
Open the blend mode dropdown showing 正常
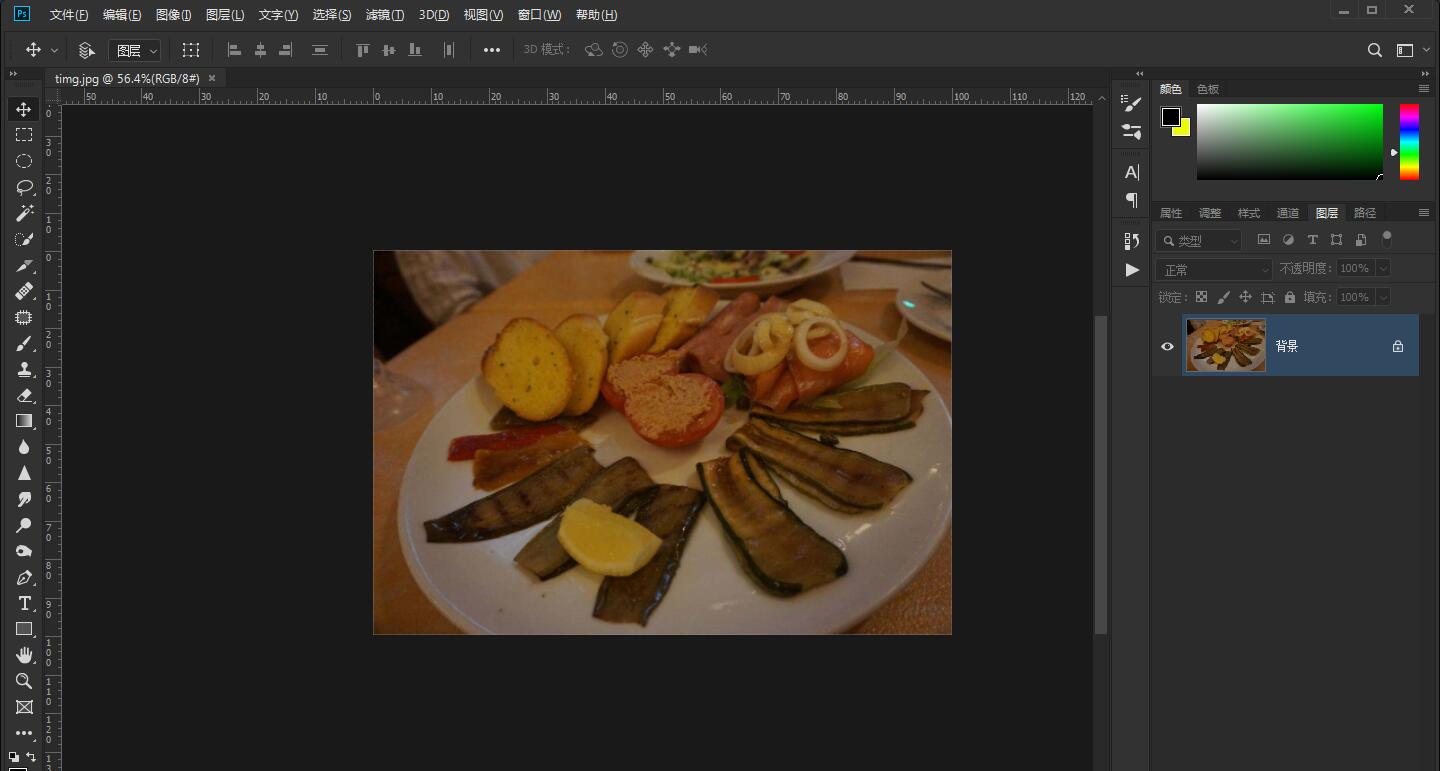pos(1213,268)
